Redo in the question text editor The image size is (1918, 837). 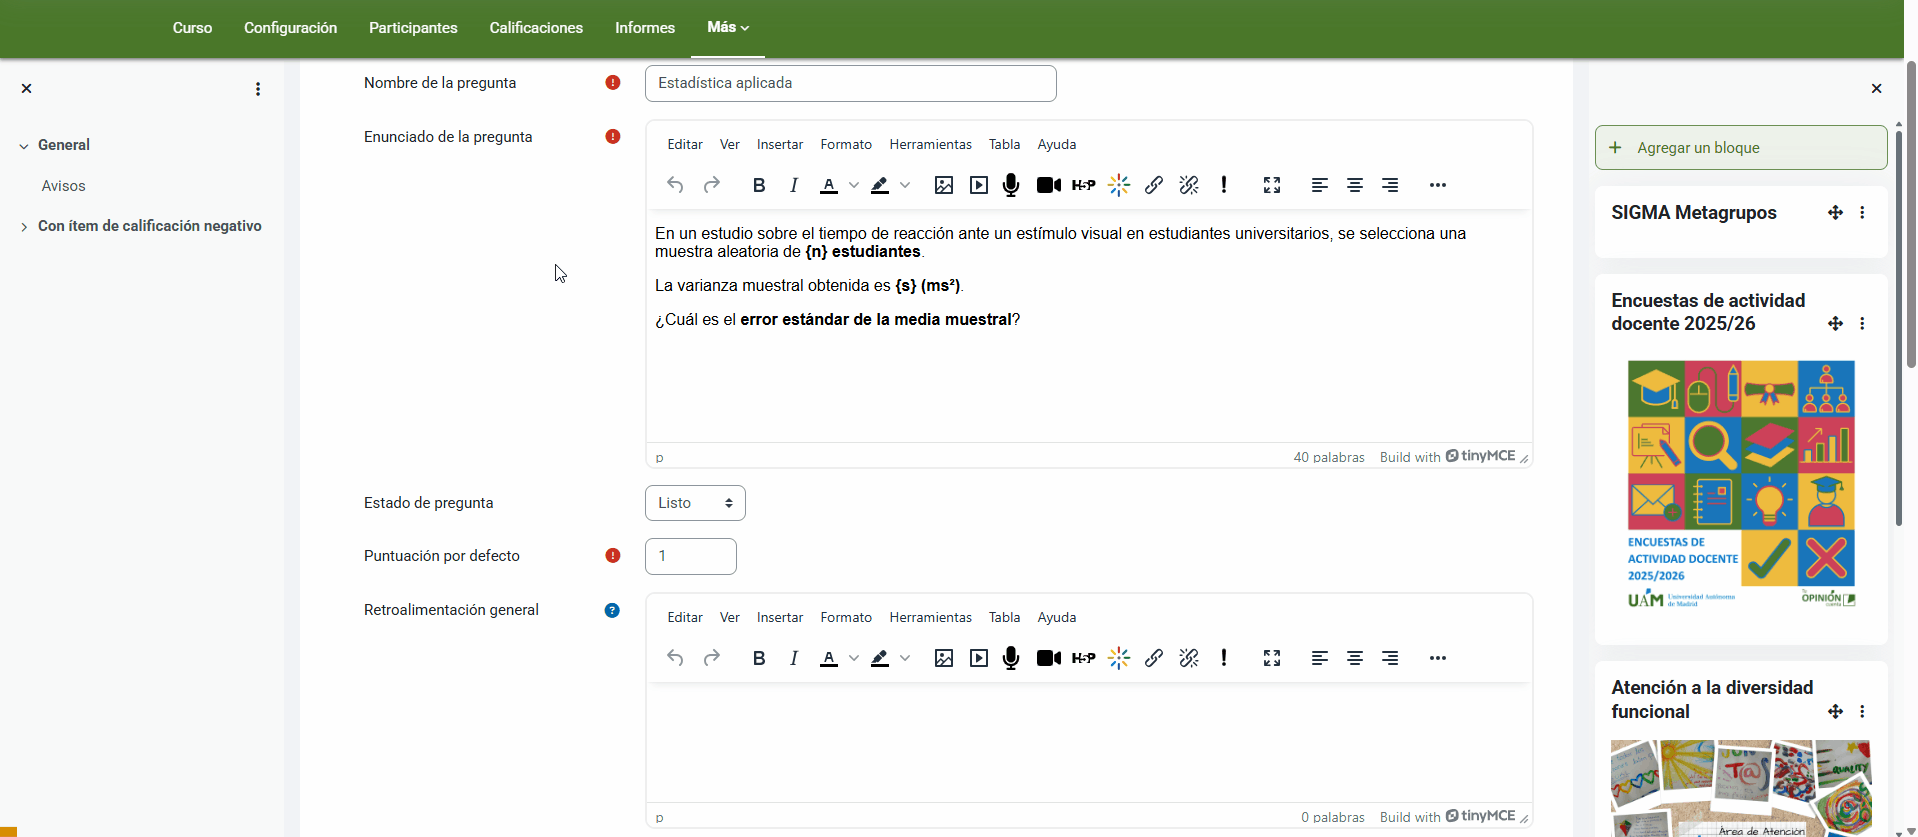[712, 185]
